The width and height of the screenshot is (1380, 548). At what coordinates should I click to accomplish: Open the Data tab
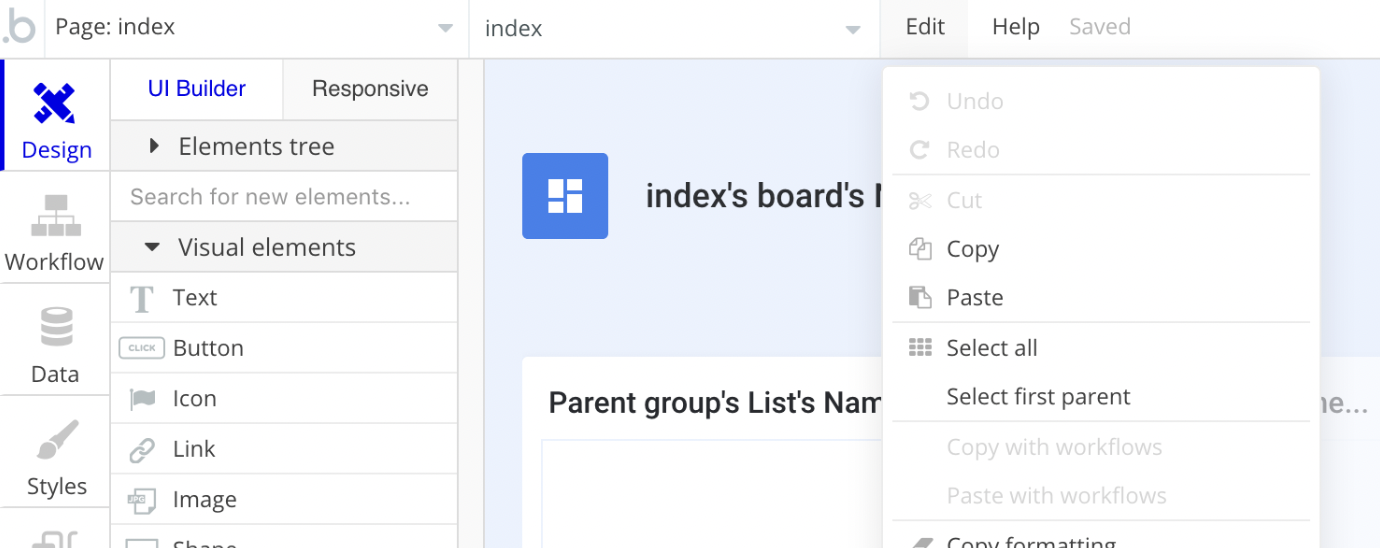55,340
